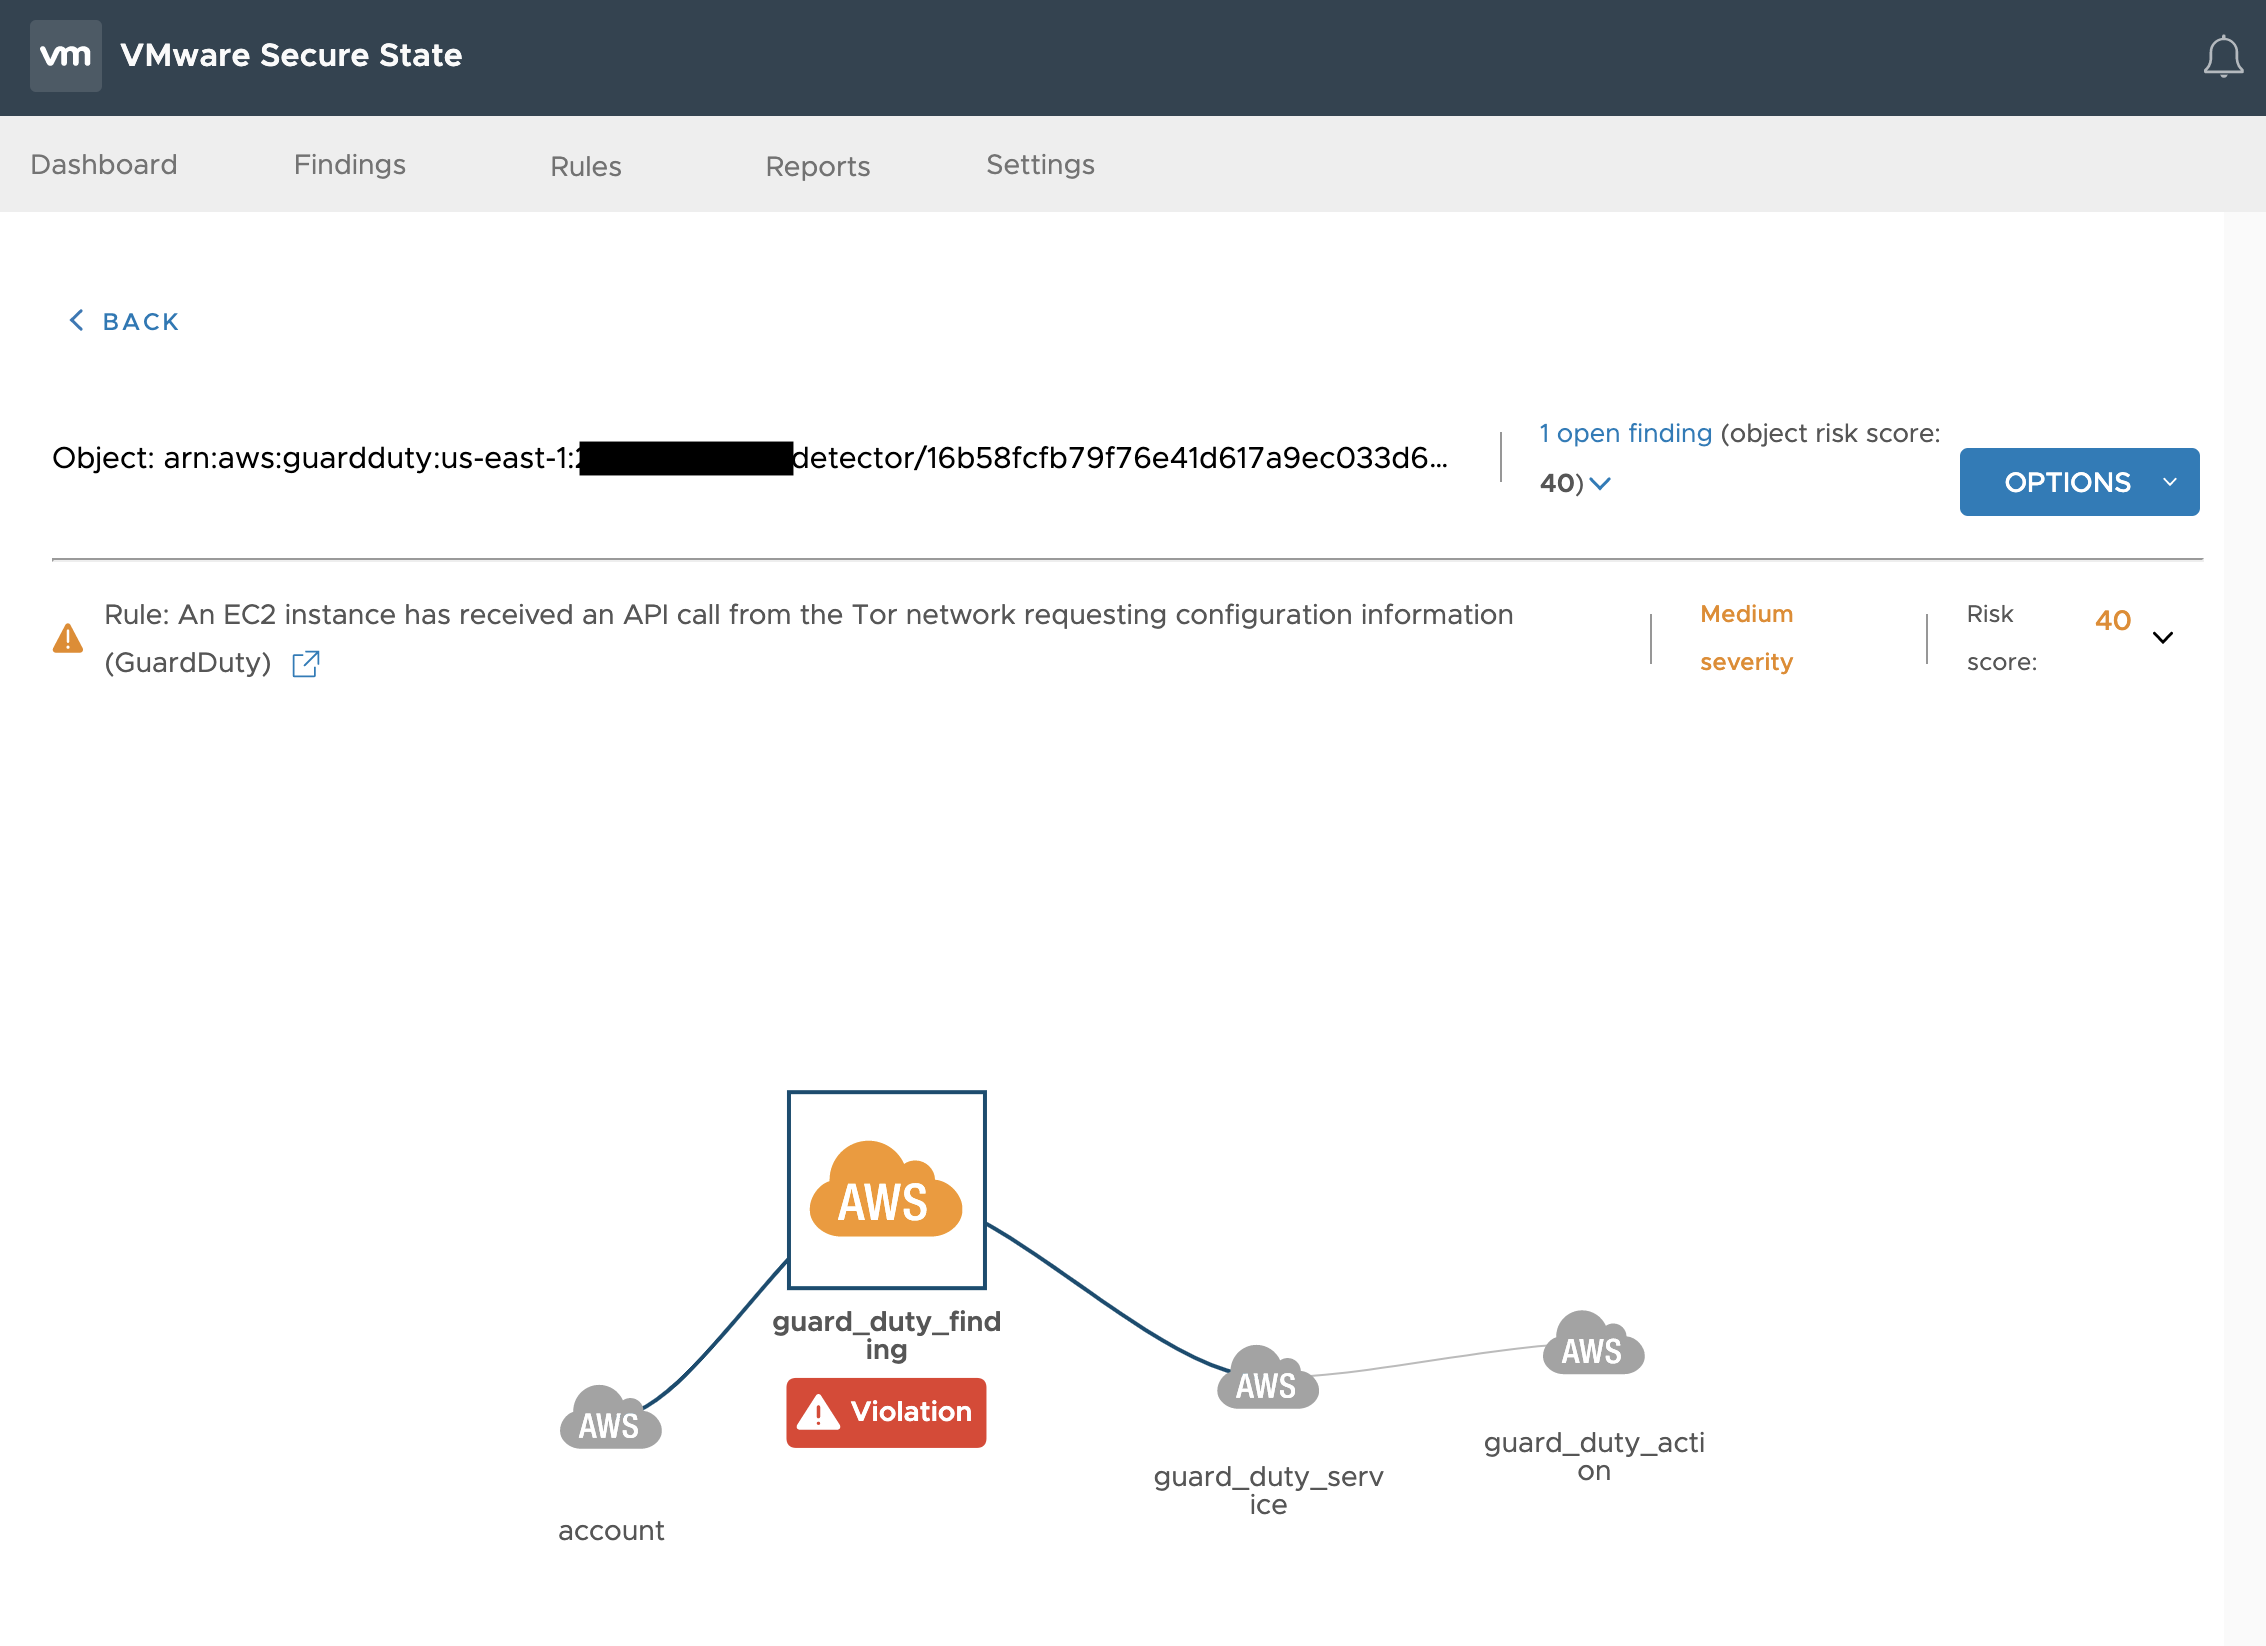This screenshot has height=1646, width=2266.
Task: Click the '1 open finding' link
Action: (x=1625, y=433)
